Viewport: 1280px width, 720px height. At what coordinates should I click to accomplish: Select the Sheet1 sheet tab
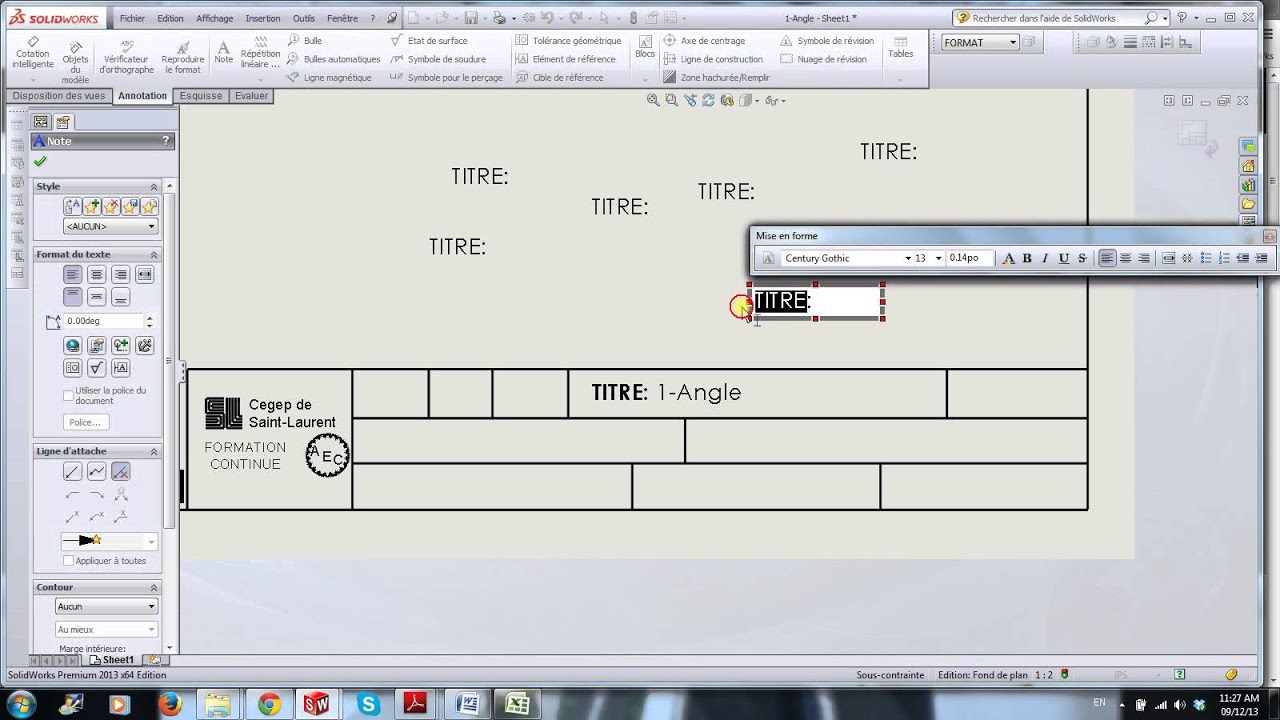click(x=112, y=660)
